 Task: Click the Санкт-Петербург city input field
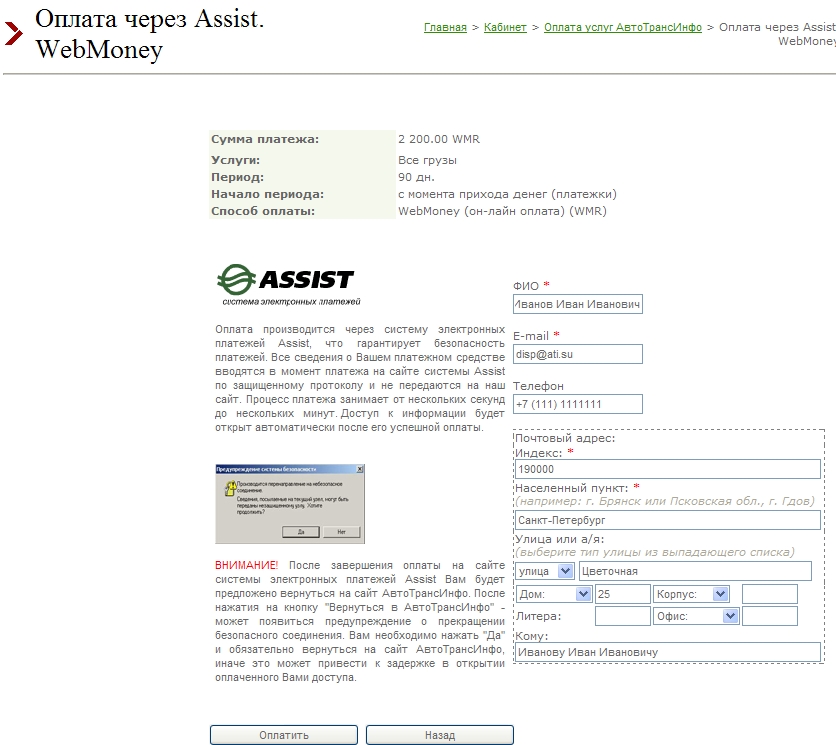coord(667,520)
